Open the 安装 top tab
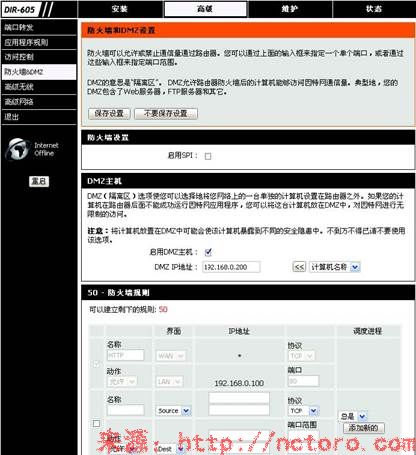The width and height of the screenshot is (416, 455). [x=120, y=9]
